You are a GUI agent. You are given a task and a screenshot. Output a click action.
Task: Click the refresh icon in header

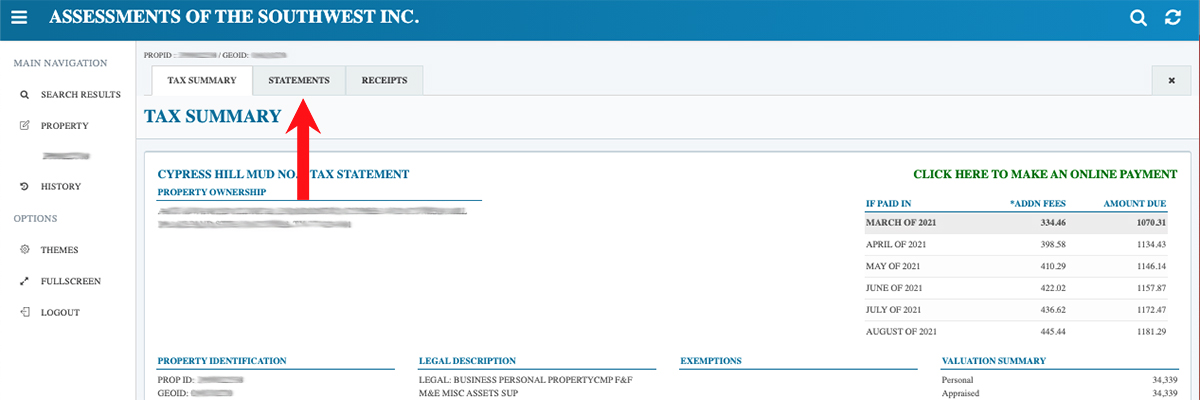(1173, 18)
